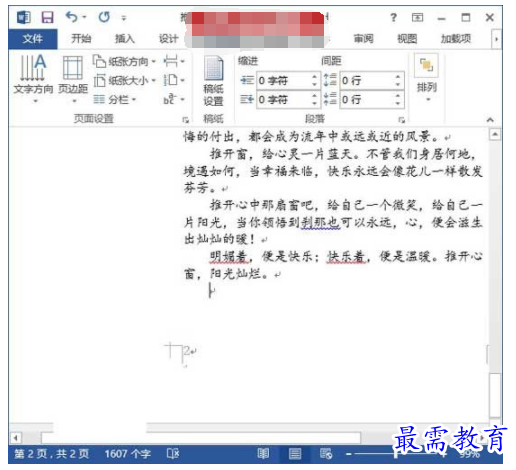Click the underlined word 快乐着
516x470 pixels.
(346, 257)
